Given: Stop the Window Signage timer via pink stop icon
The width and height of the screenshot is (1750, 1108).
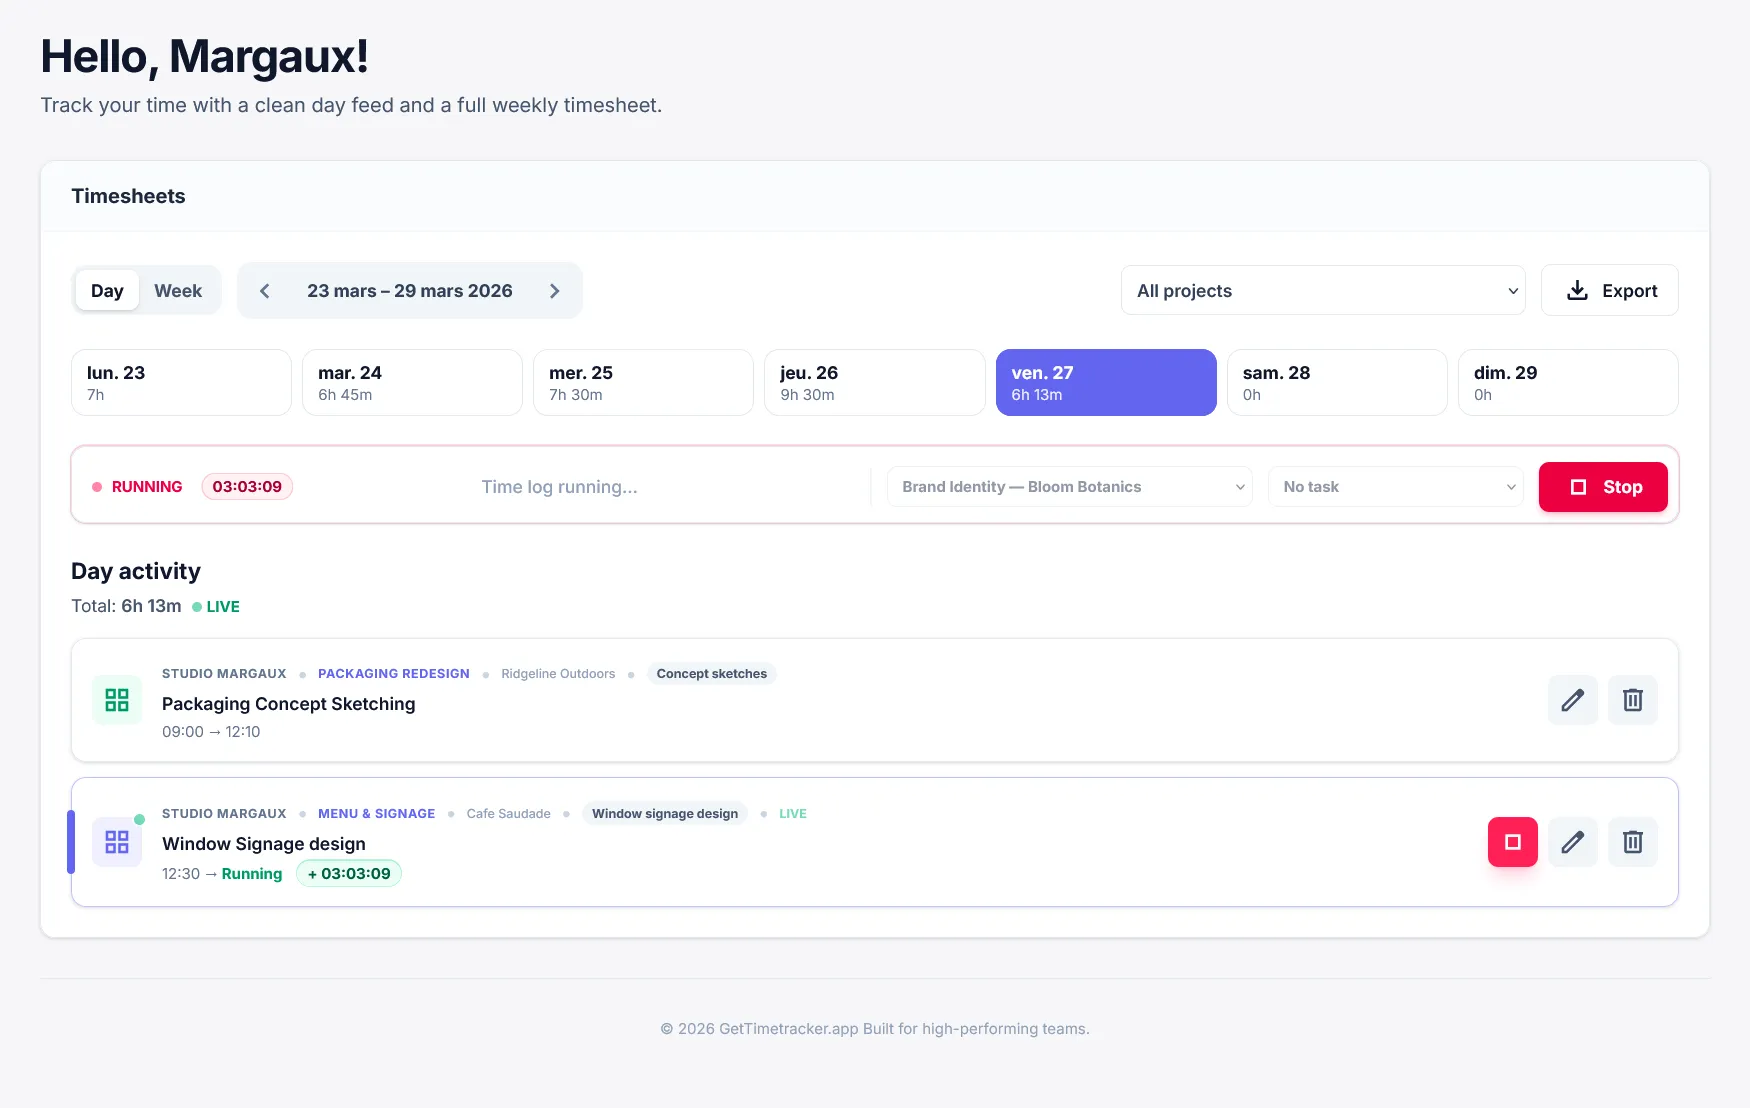Looking at the screenshot, I should click(x=1512, y=842).
